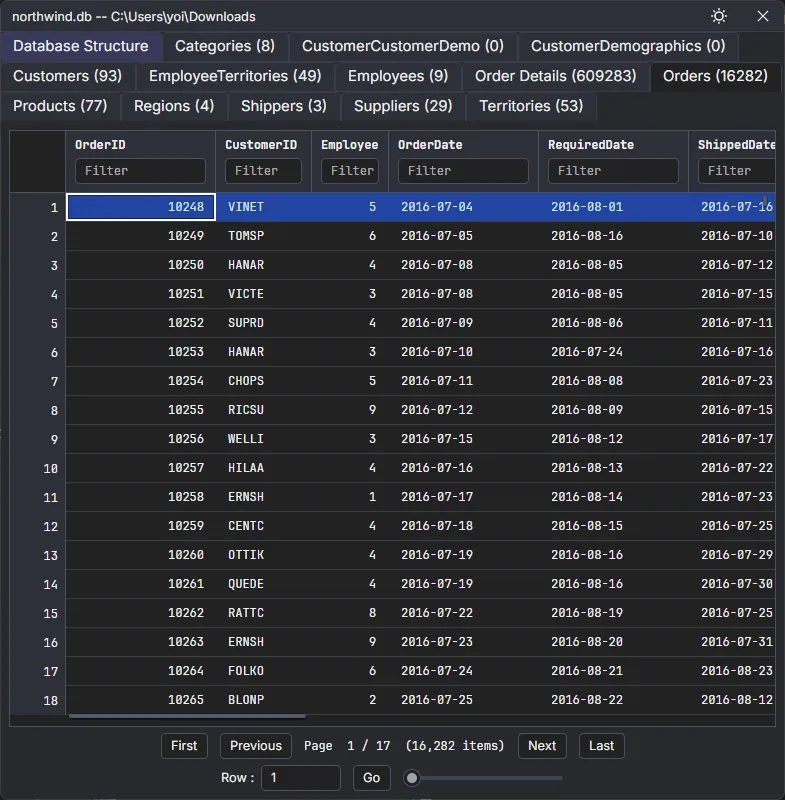Select OrderDate cell 2016-07-04
This screenshot has width=785, height=800.
463,207
